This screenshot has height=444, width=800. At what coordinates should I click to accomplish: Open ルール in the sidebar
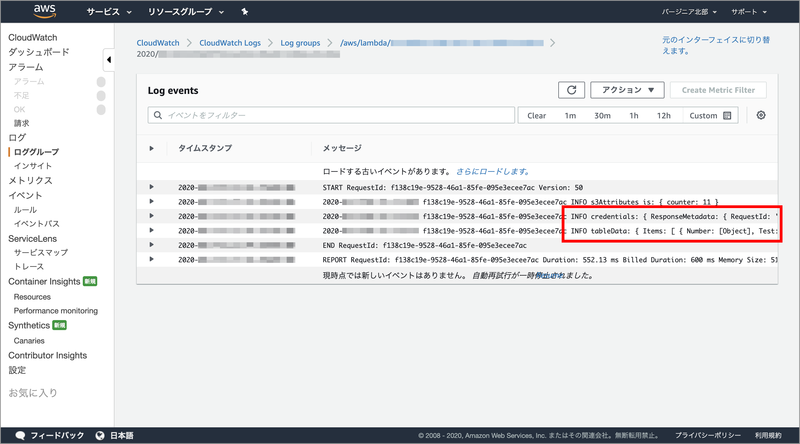coord(25,210)
